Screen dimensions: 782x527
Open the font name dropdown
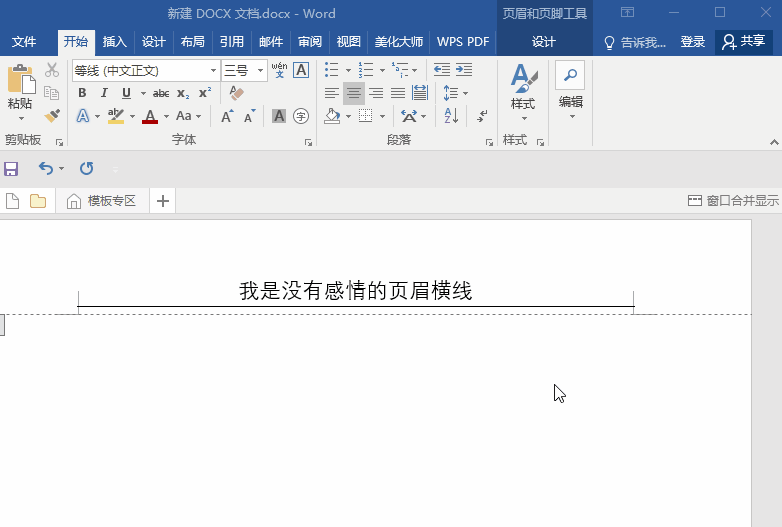[x=214, y=70]
